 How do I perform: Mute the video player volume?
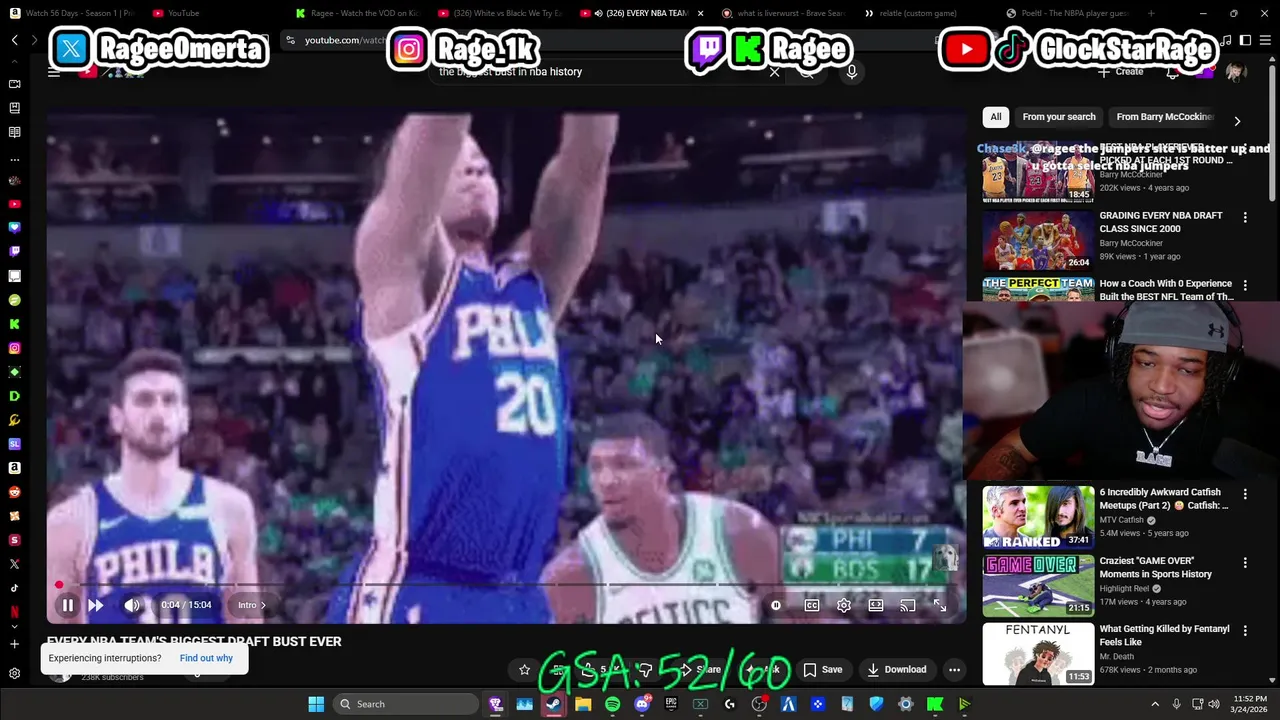[x=132, y=605]
